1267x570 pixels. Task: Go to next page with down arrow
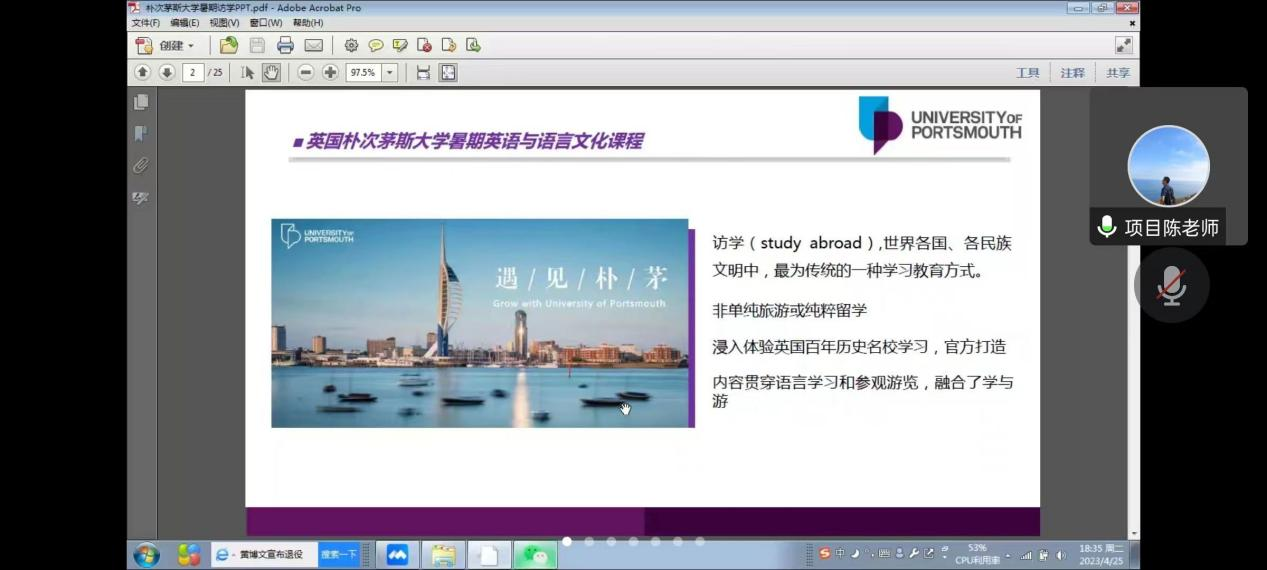tap(166, 72)
